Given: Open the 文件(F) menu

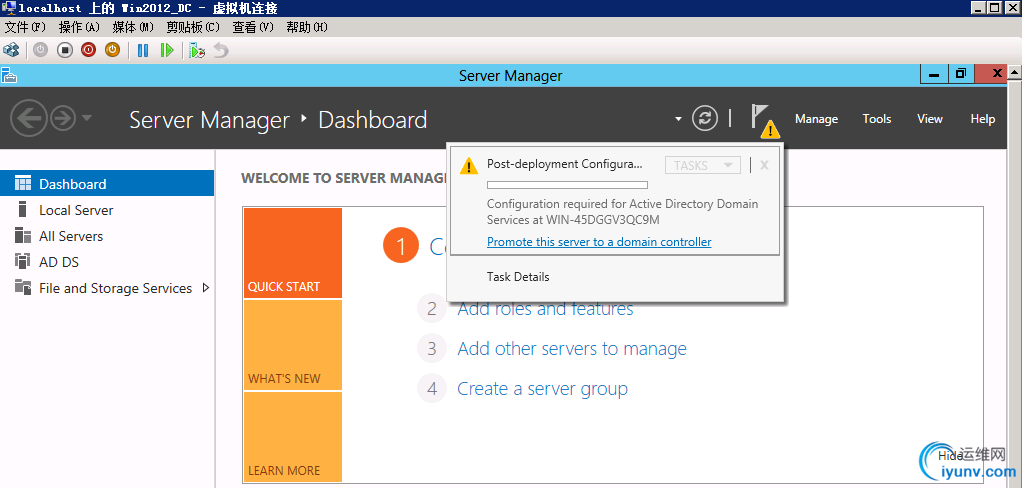Looking at the screenshot, I should pos(25,27).
